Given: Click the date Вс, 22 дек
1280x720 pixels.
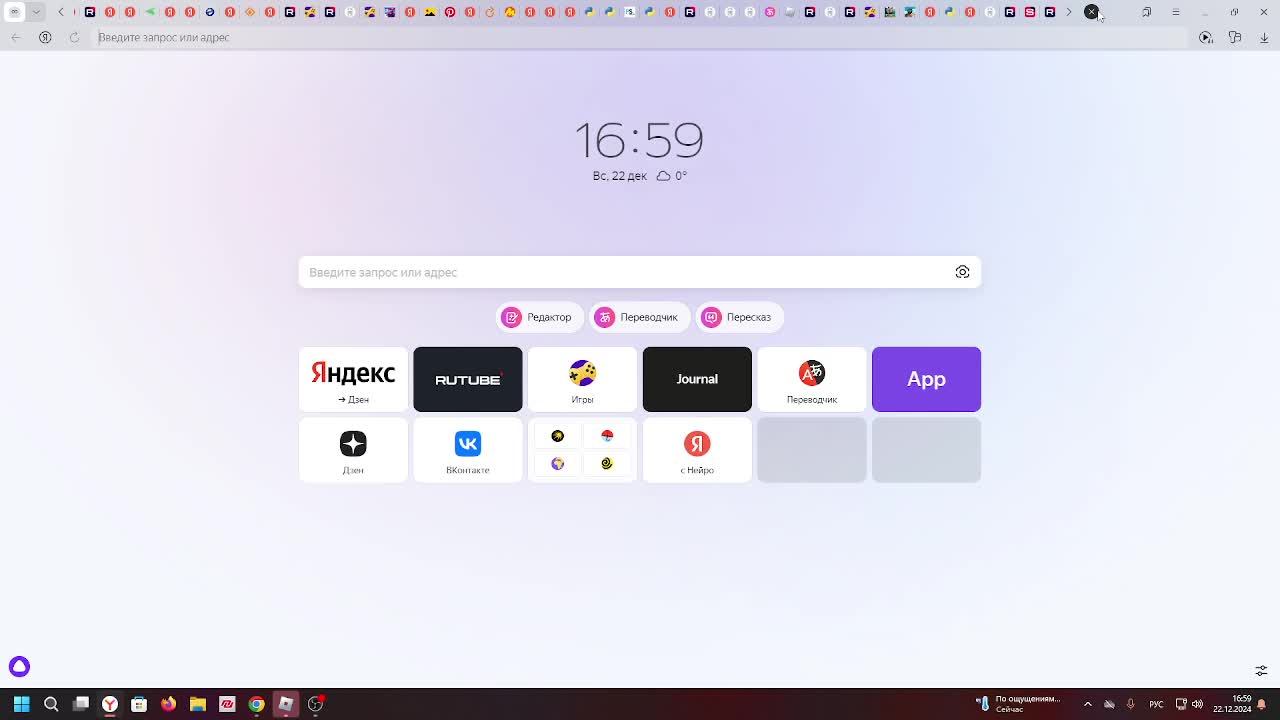Looking at the screenshot, I should click(x=620, y=176).
